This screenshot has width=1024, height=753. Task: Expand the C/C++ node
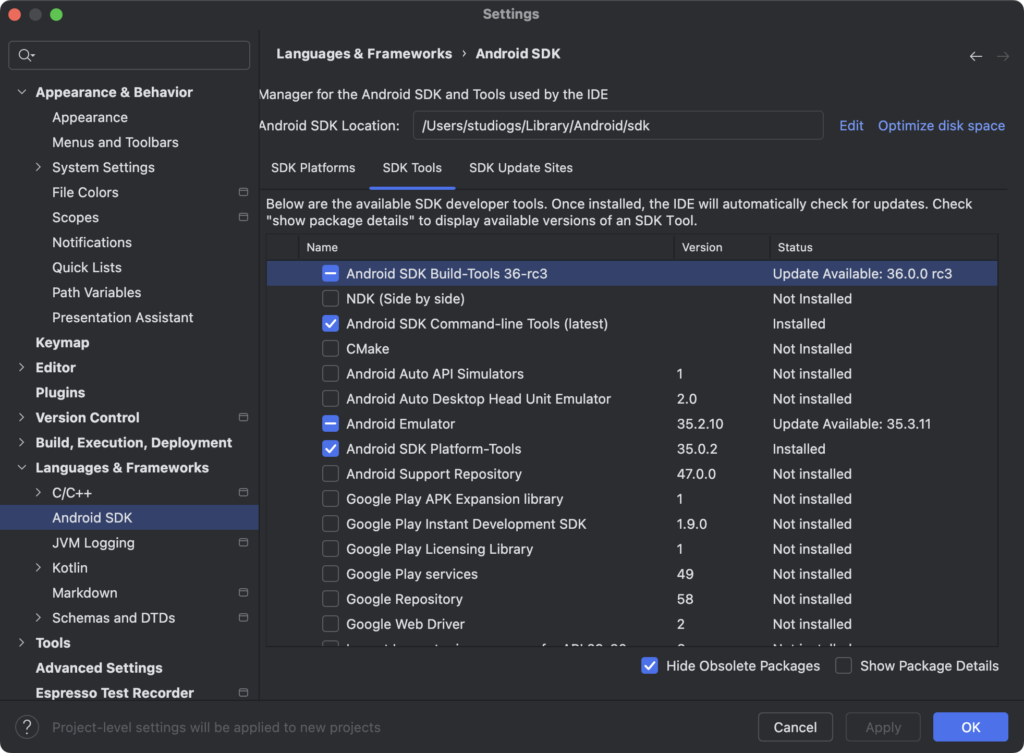pyautogui.click(x=39, y=492)
